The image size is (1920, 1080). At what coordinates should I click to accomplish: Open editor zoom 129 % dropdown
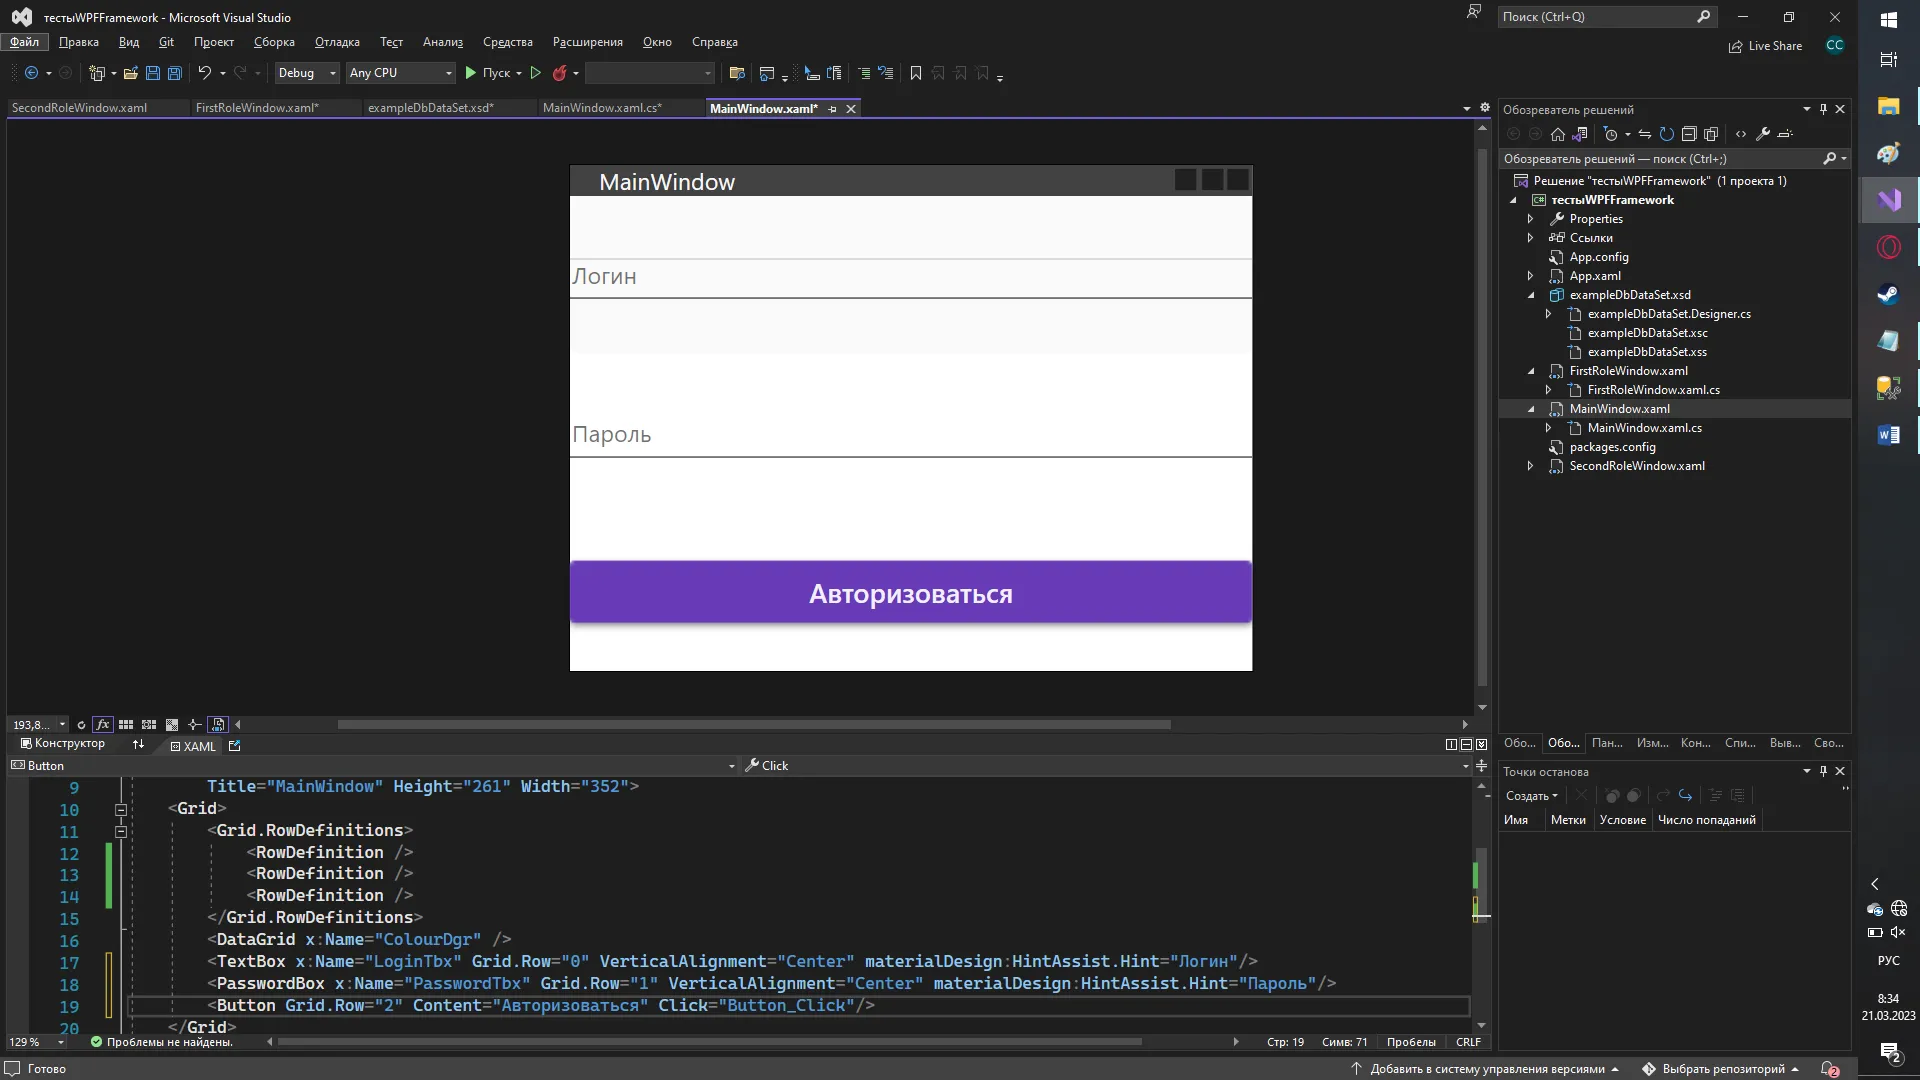(61, 1042)
